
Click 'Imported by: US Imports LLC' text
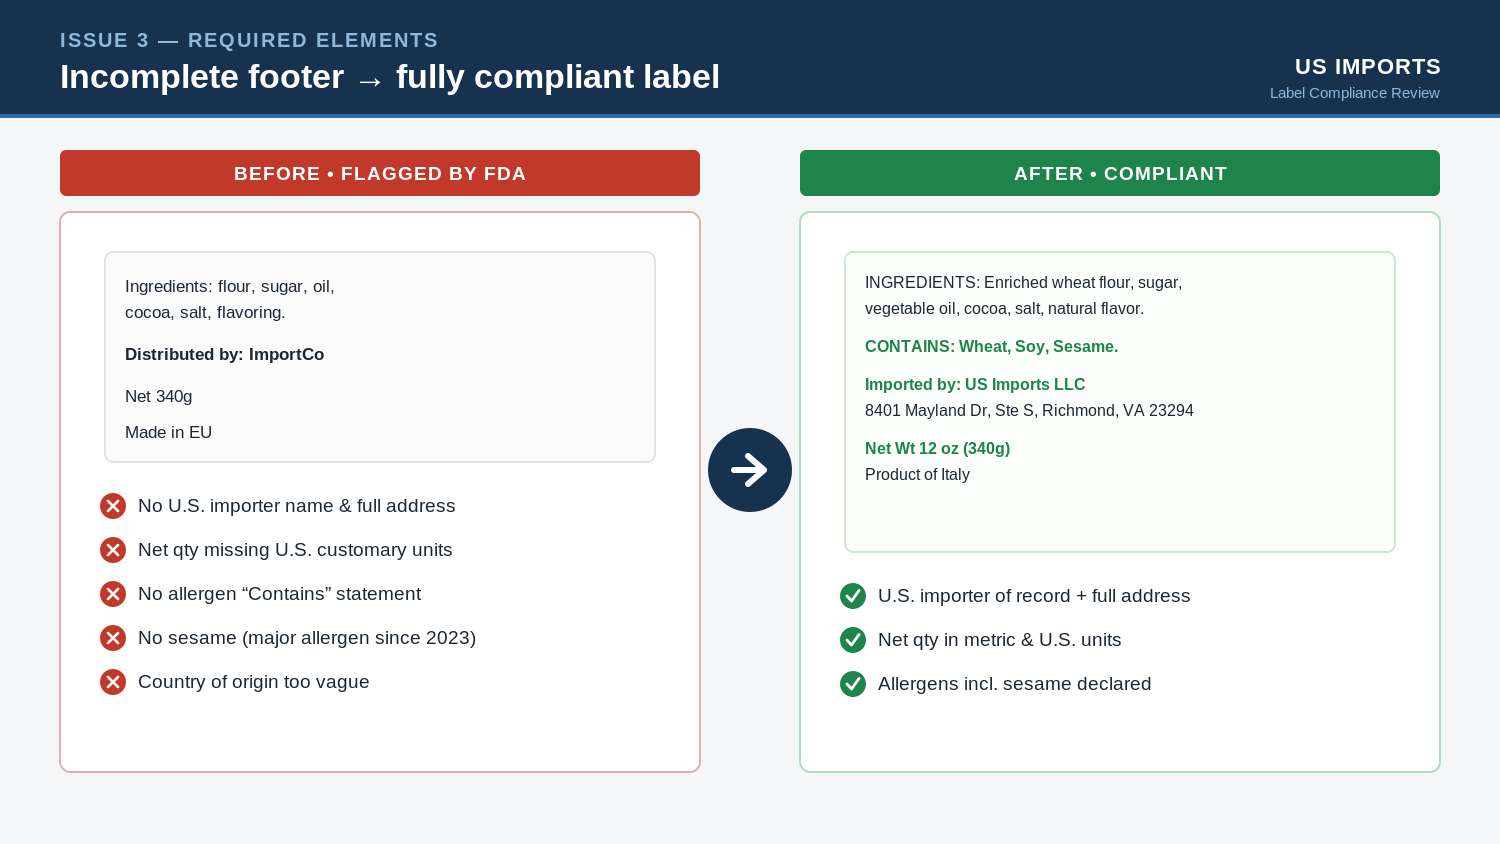click(x=975, y=384)
